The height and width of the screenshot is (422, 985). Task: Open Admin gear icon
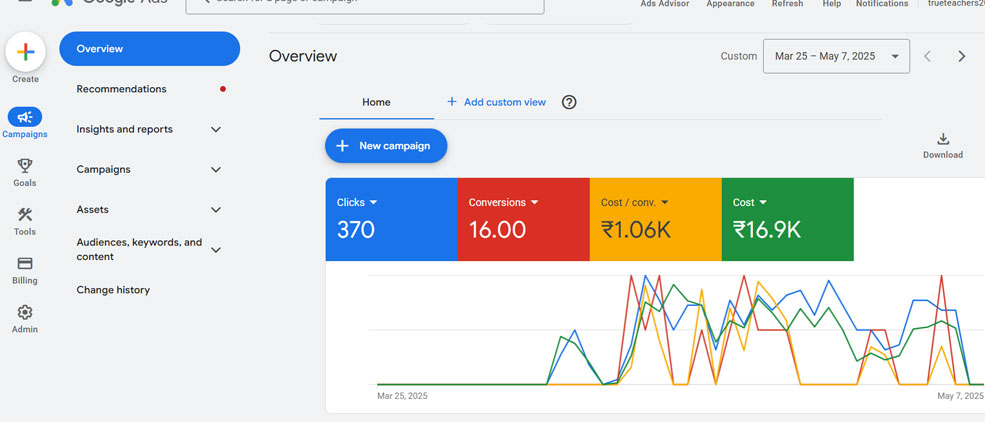point(25,313)
